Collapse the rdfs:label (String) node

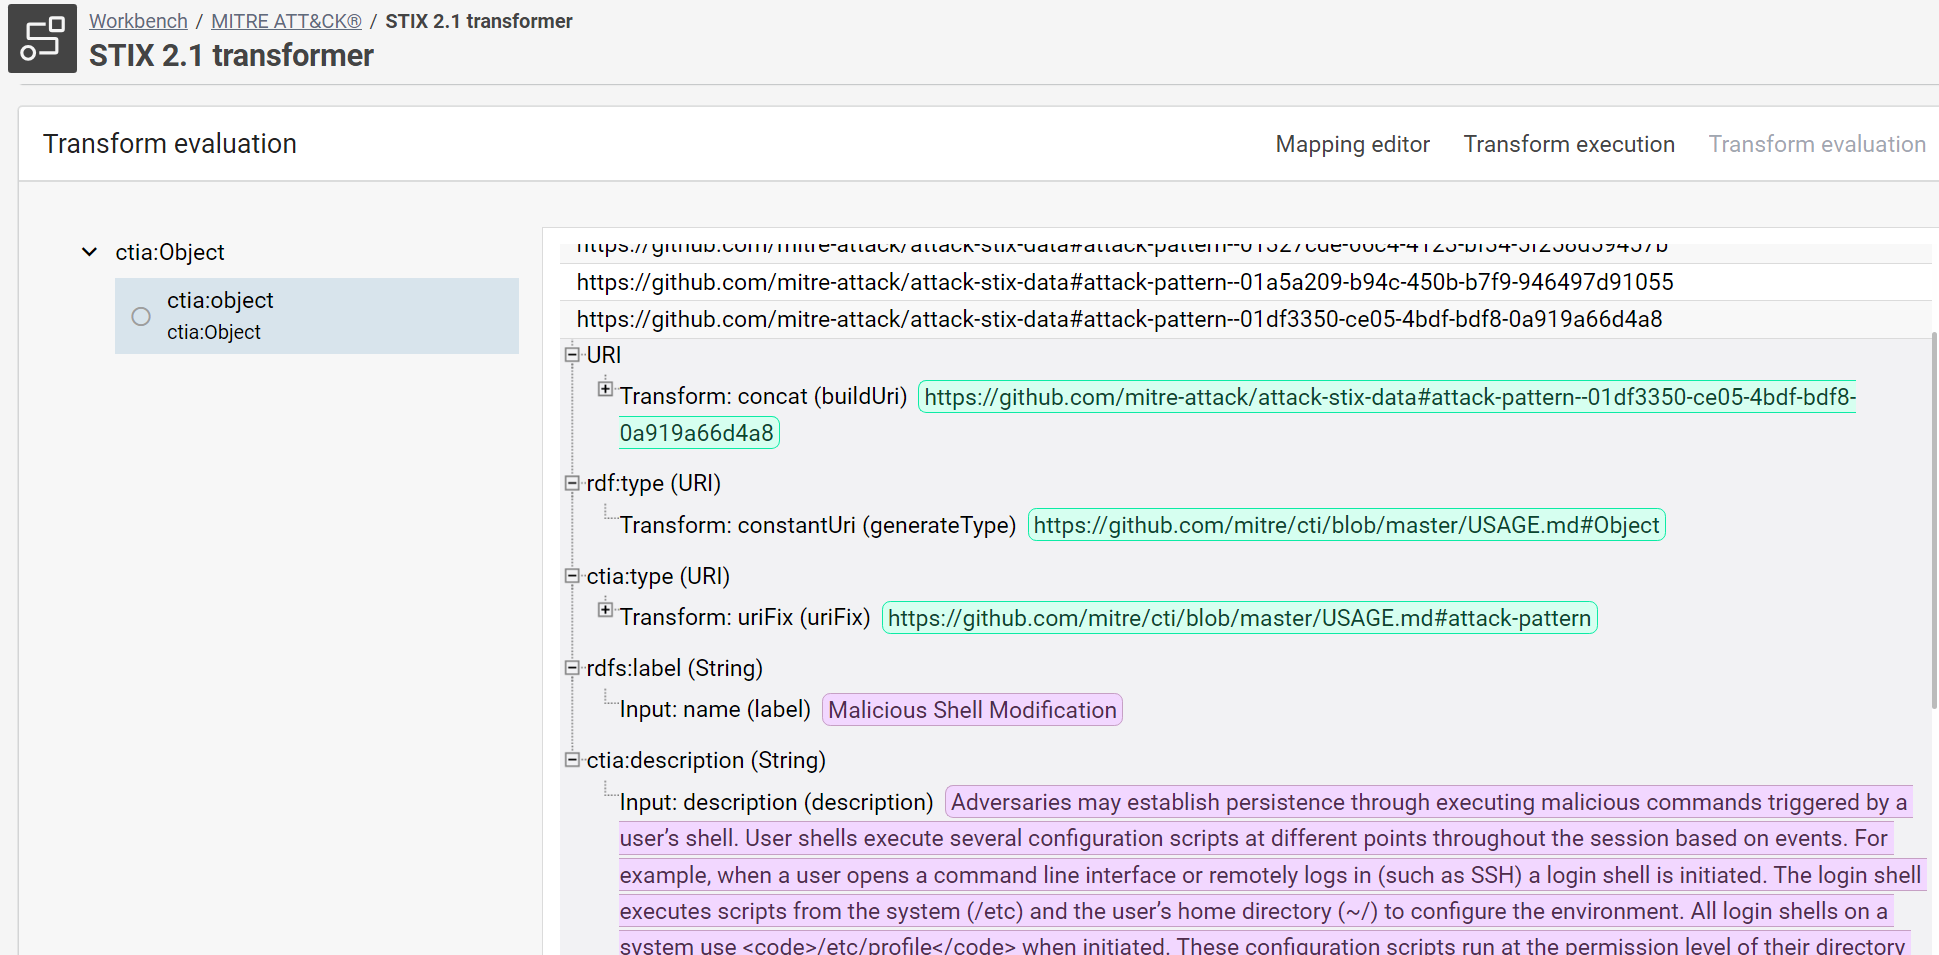[572, 668]
